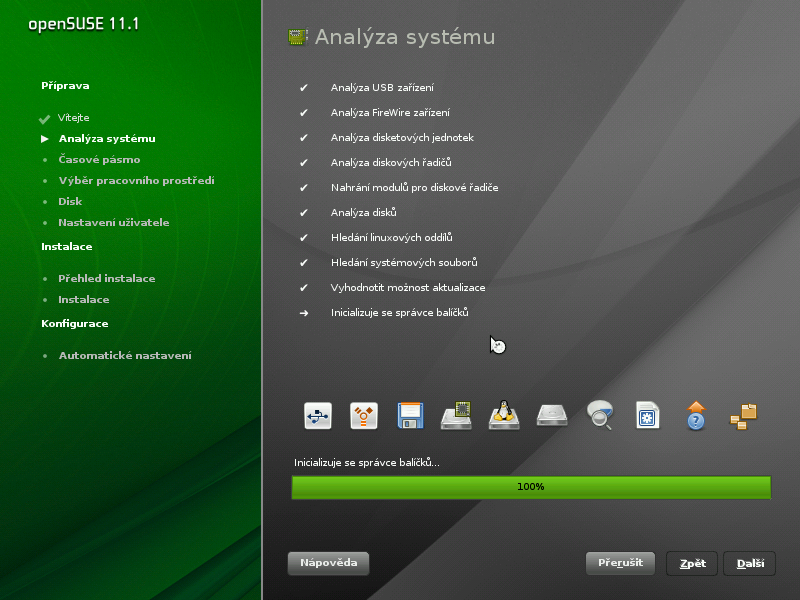Click the package manager boxes icon
The image size is (800, 600).
[744, 417]
